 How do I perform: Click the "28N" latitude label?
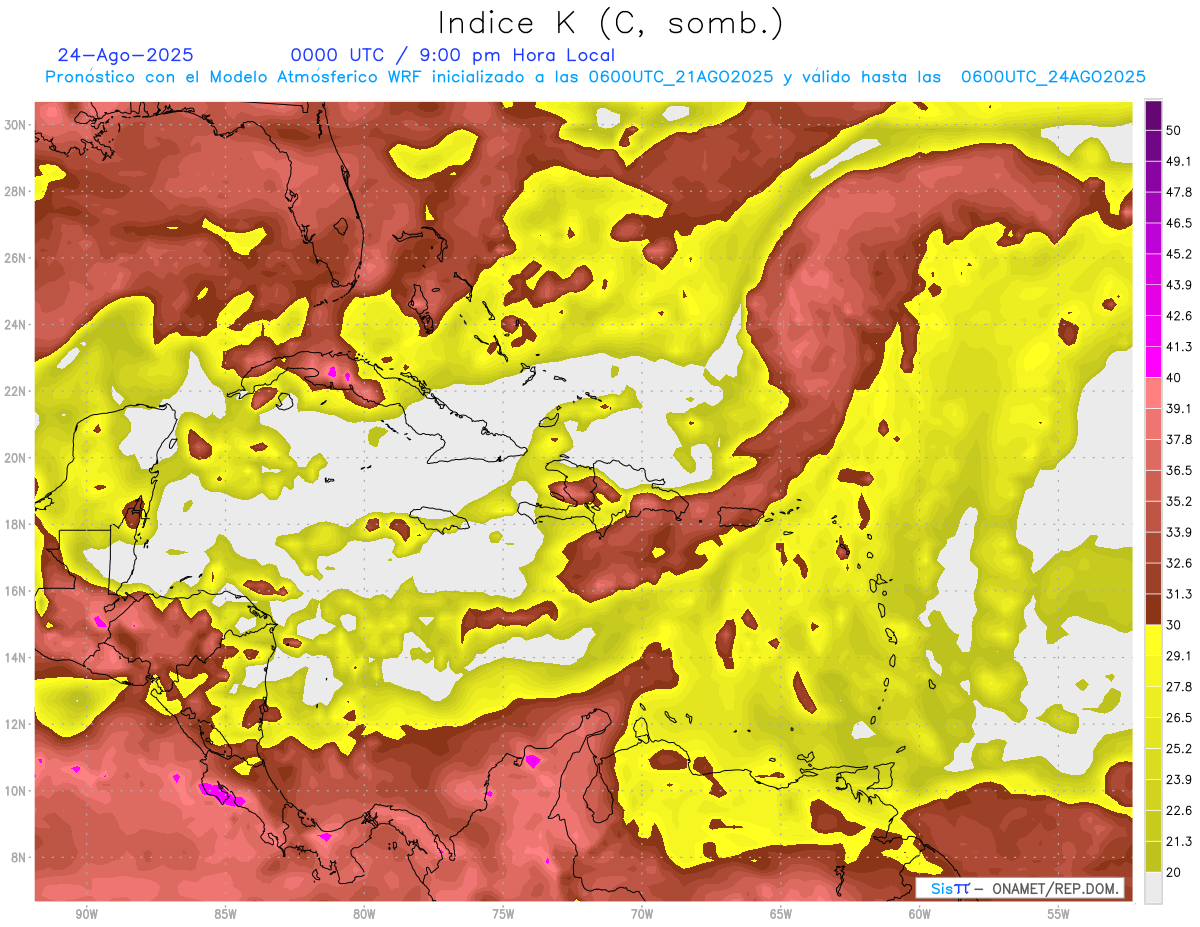[15, 191]
